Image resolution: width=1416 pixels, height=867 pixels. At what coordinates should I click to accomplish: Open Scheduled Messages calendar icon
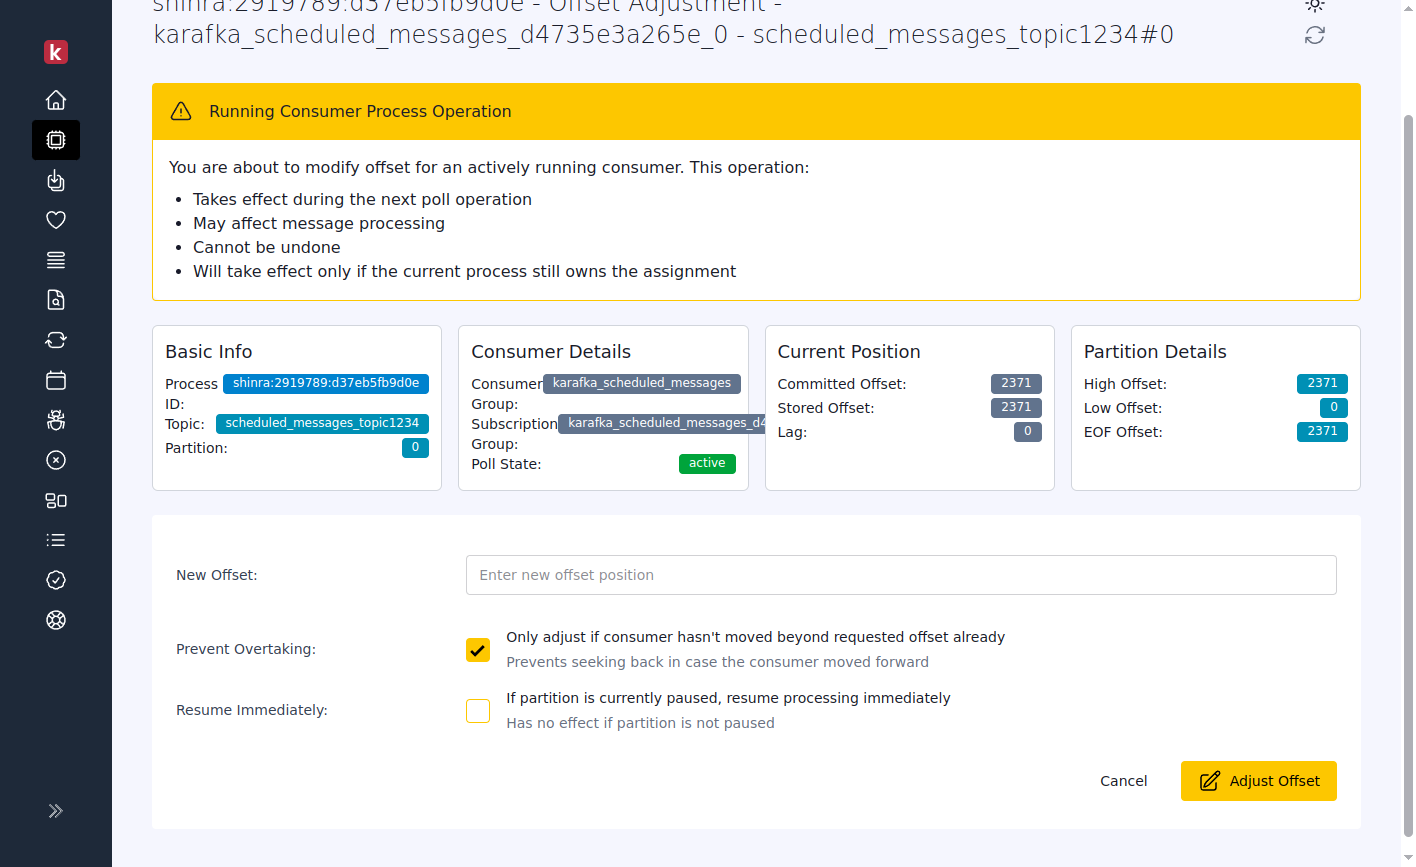(x=56, y=380)
